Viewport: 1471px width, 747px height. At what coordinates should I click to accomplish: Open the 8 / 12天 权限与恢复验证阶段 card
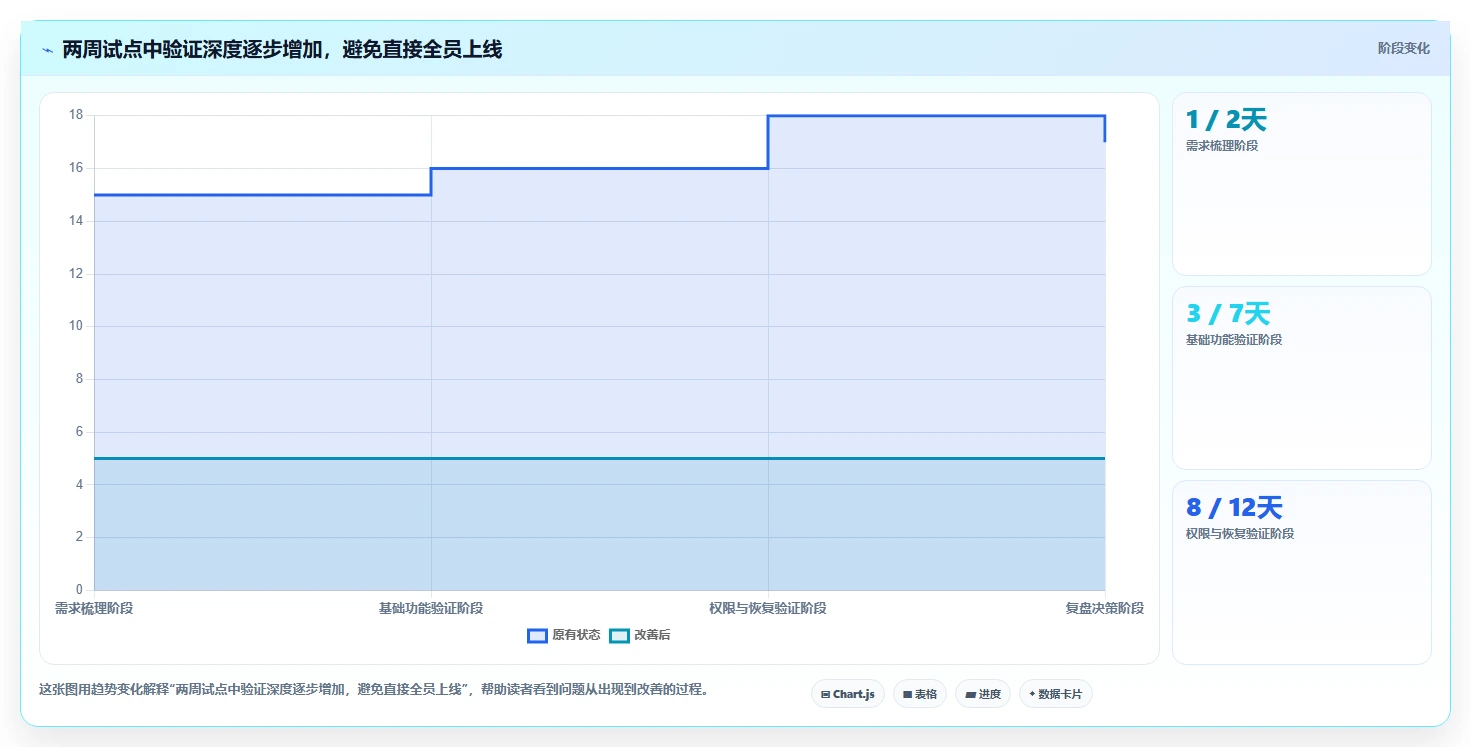click(x=1302, y=572)
